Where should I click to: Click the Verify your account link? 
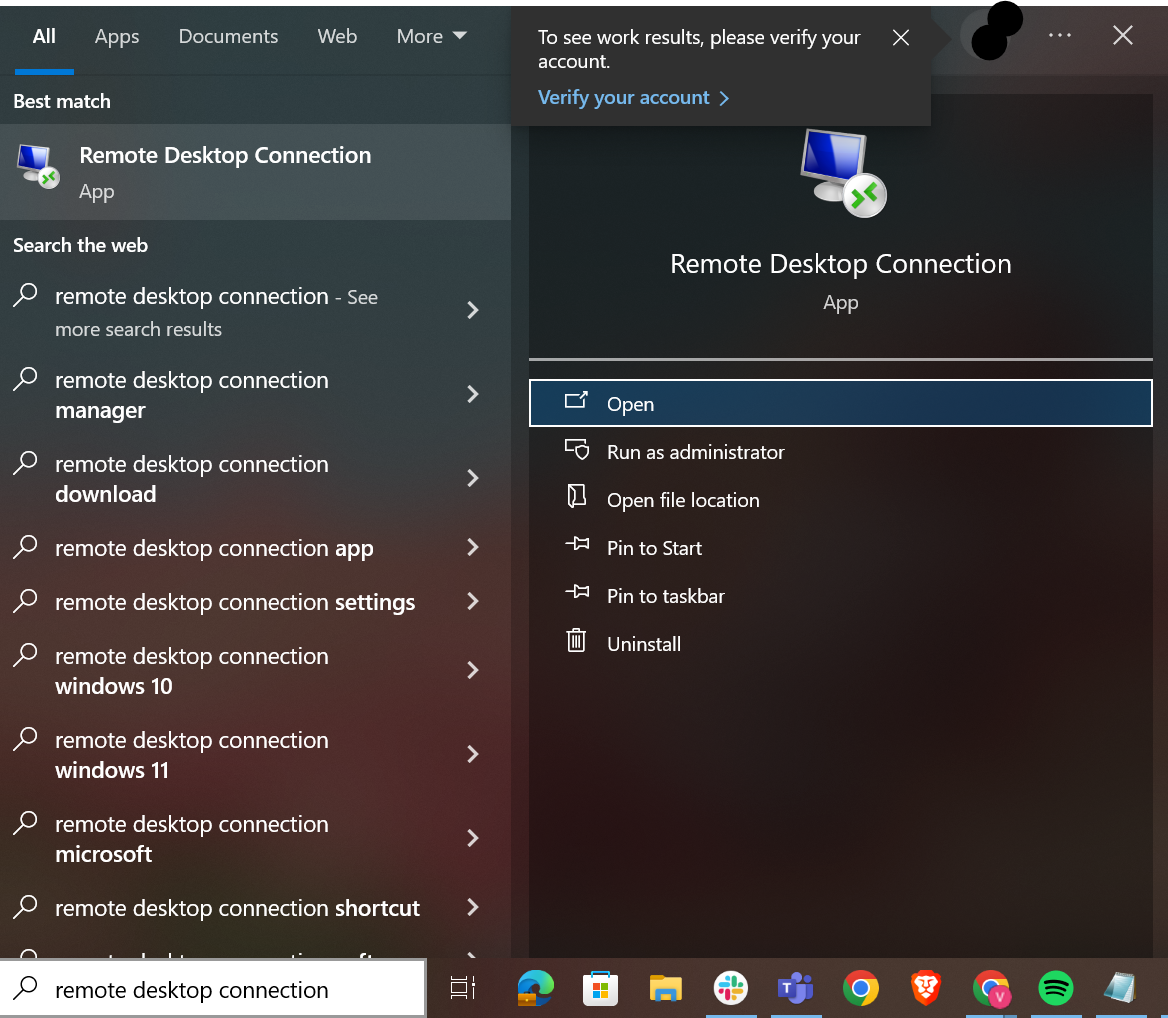(624, 97)
